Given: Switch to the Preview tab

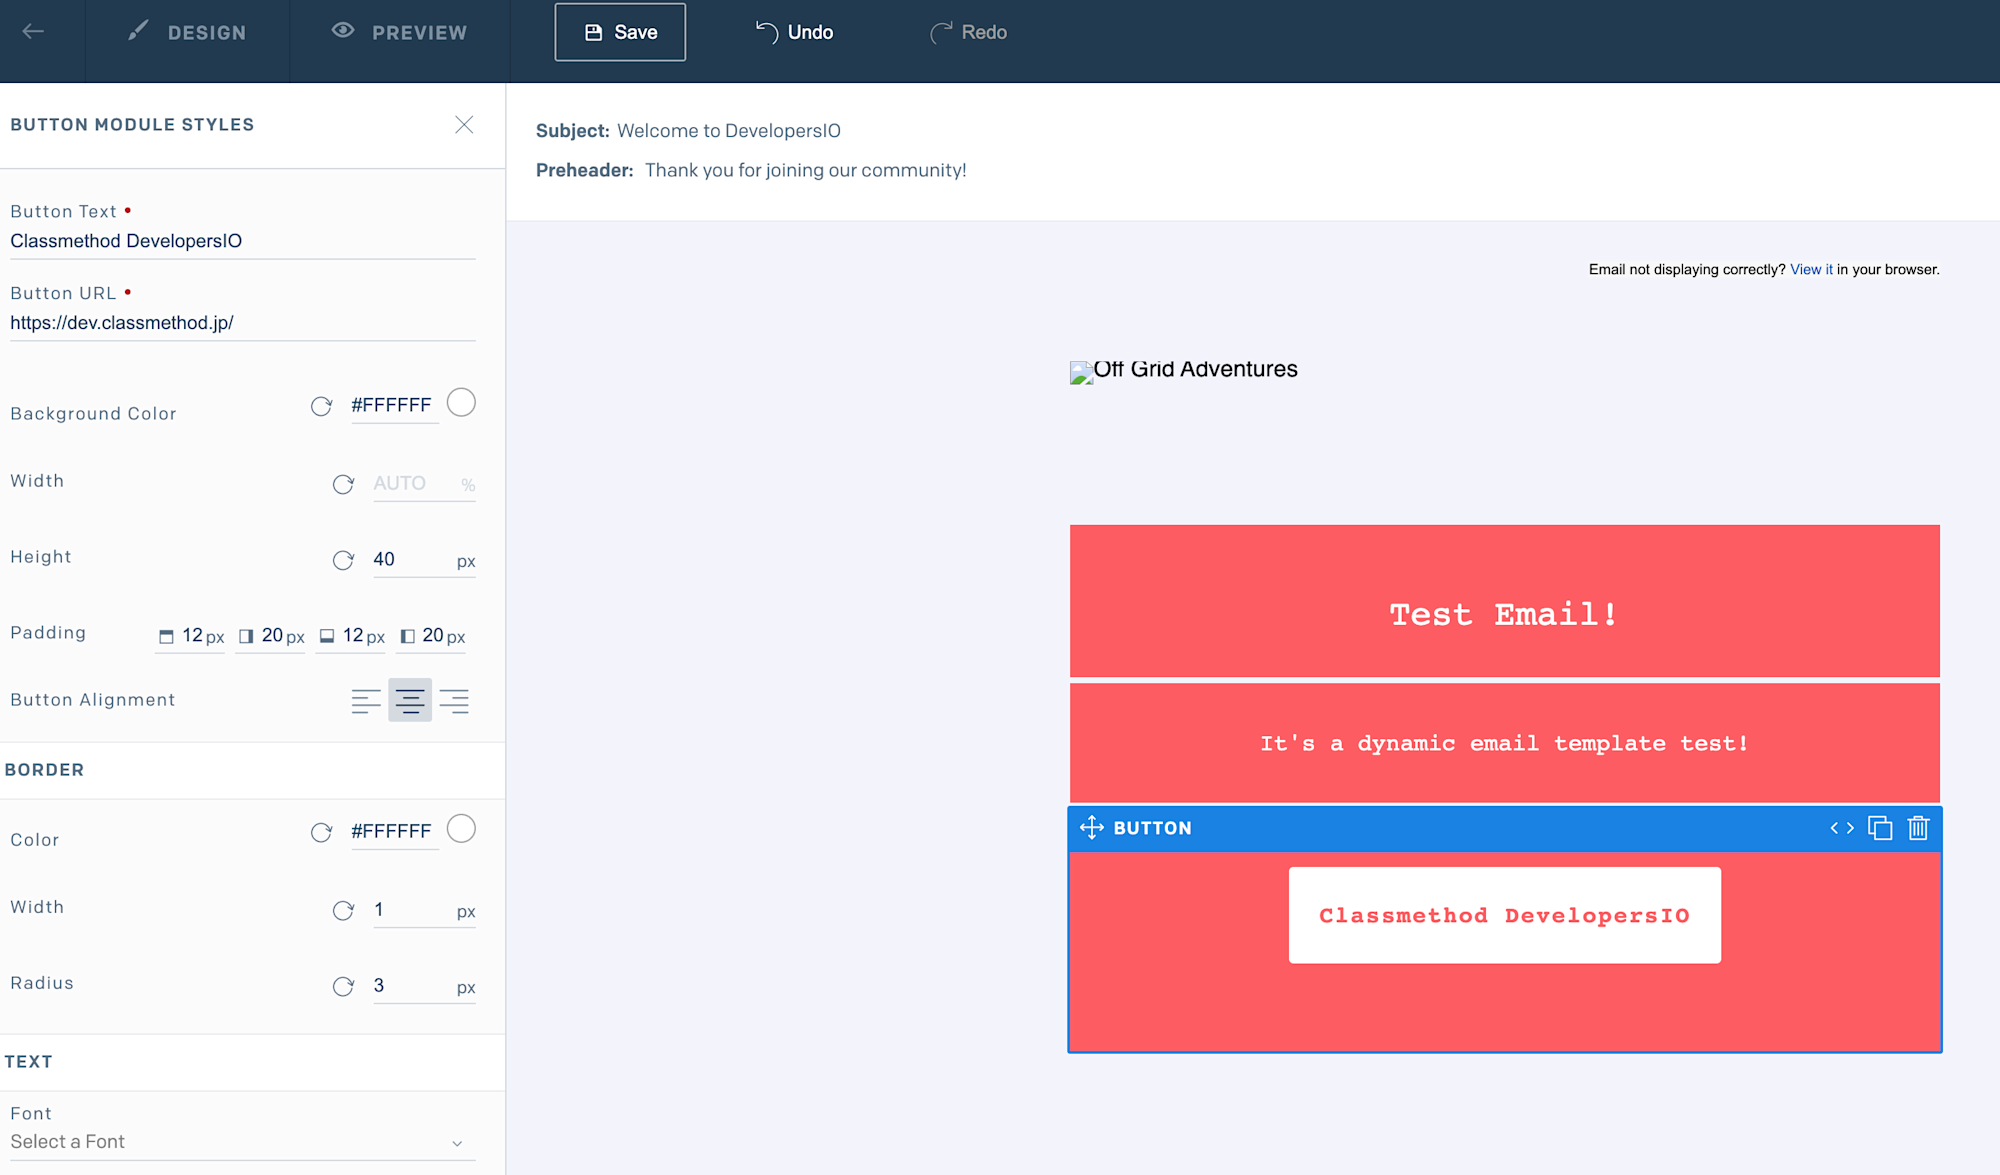Looking at the screenshot, I should point(400,32).
